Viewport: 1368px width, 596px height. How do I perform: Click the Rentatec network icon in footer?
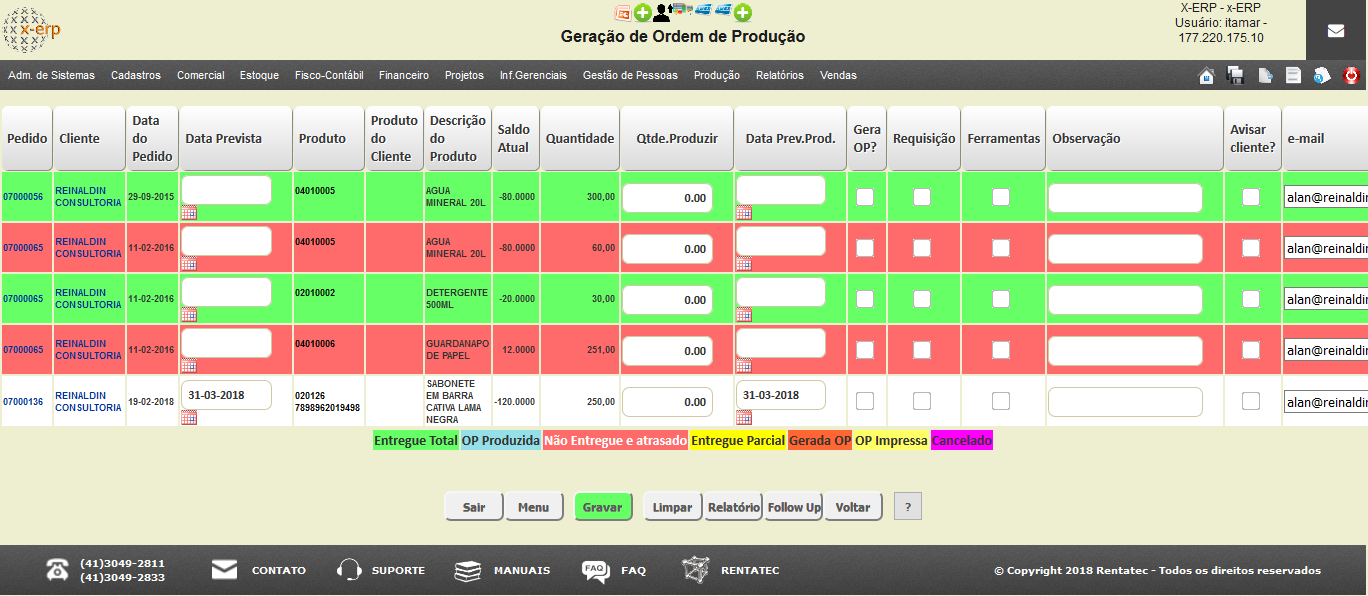695,570
